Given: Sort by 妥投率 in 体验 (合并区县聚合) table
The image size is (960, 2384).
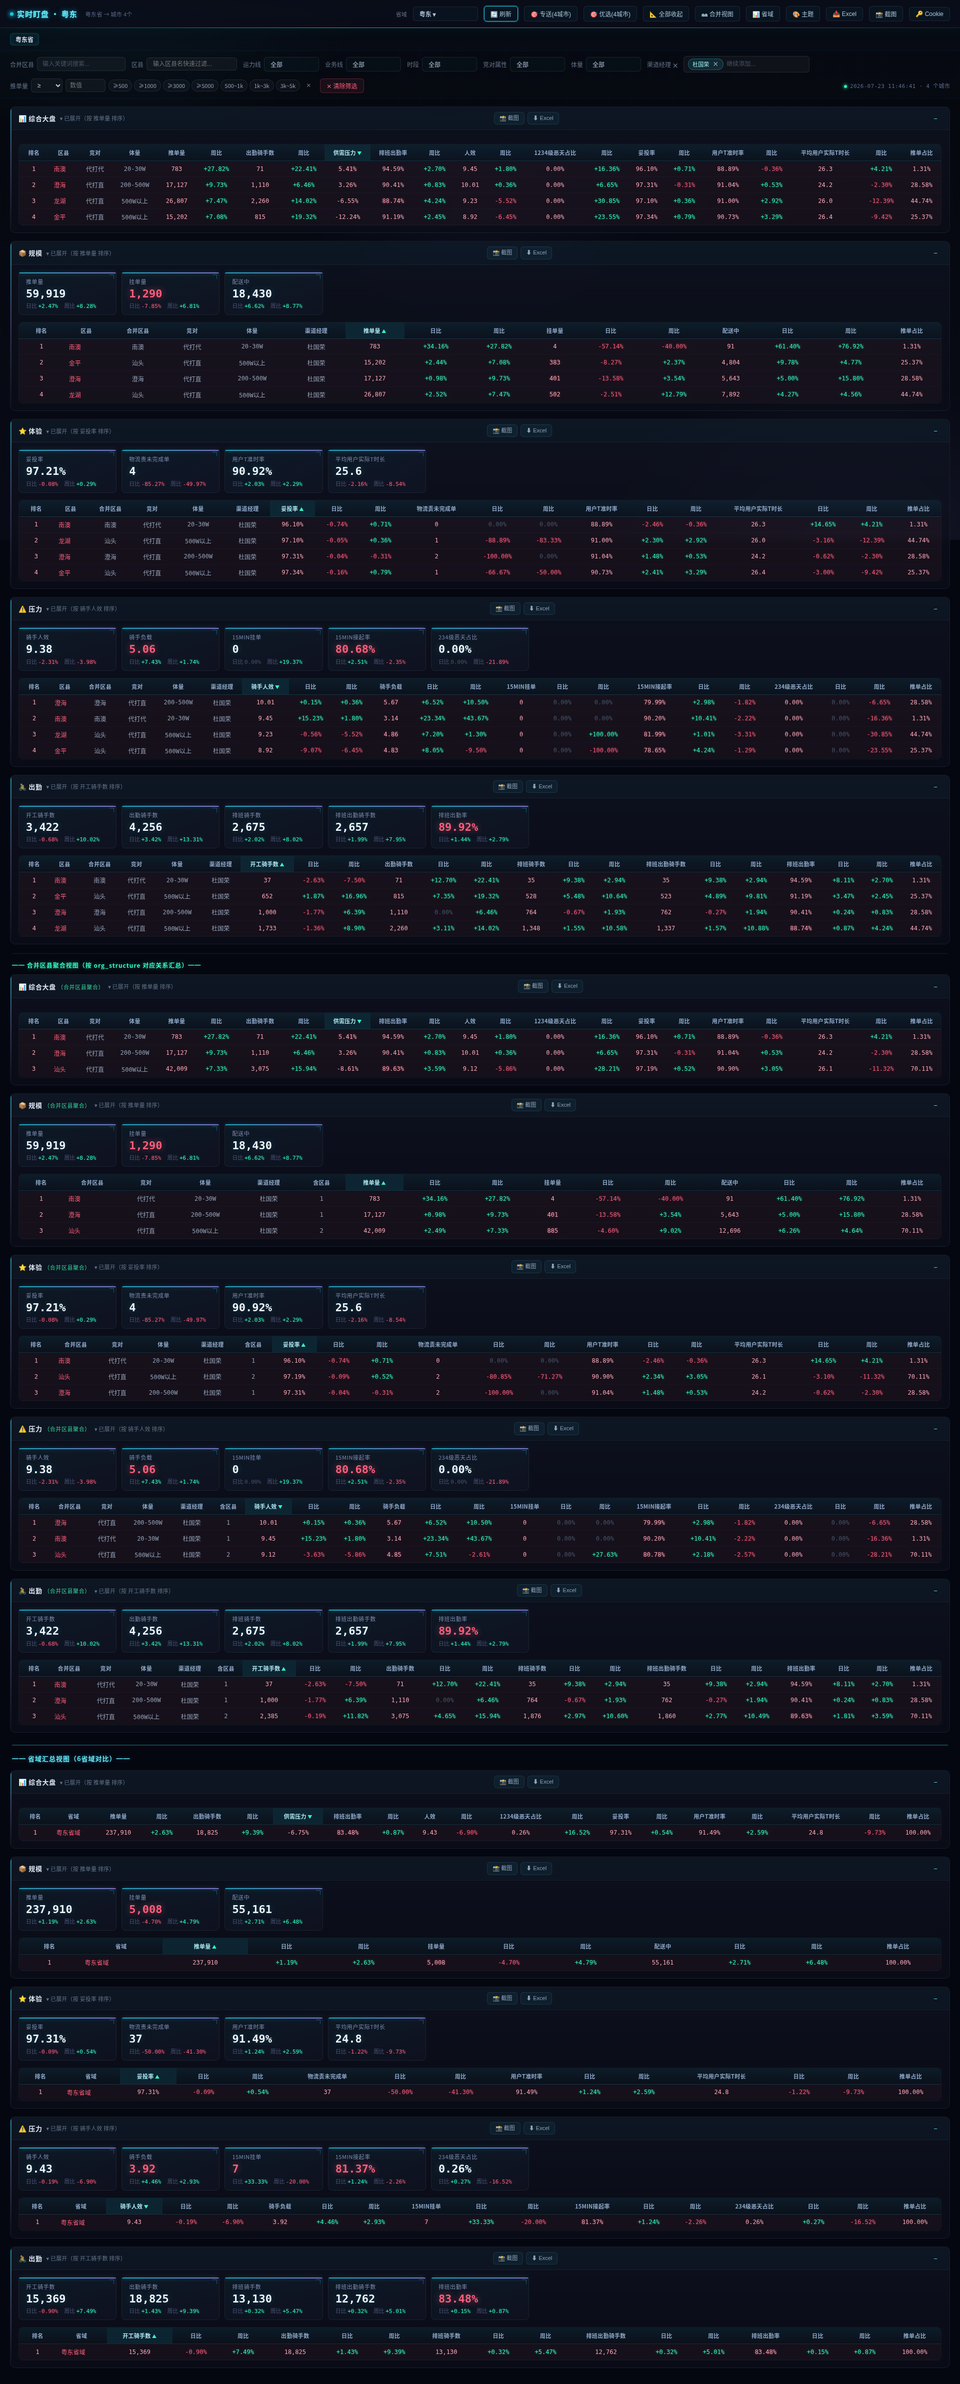Looking at the screenshot, I should 293,1344.
